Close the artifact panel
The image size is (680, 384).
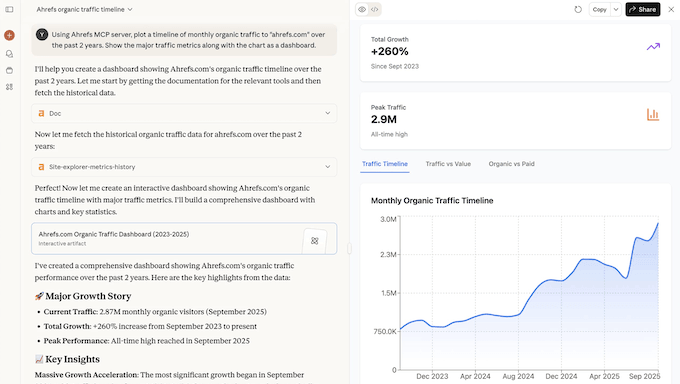point(671,9)
